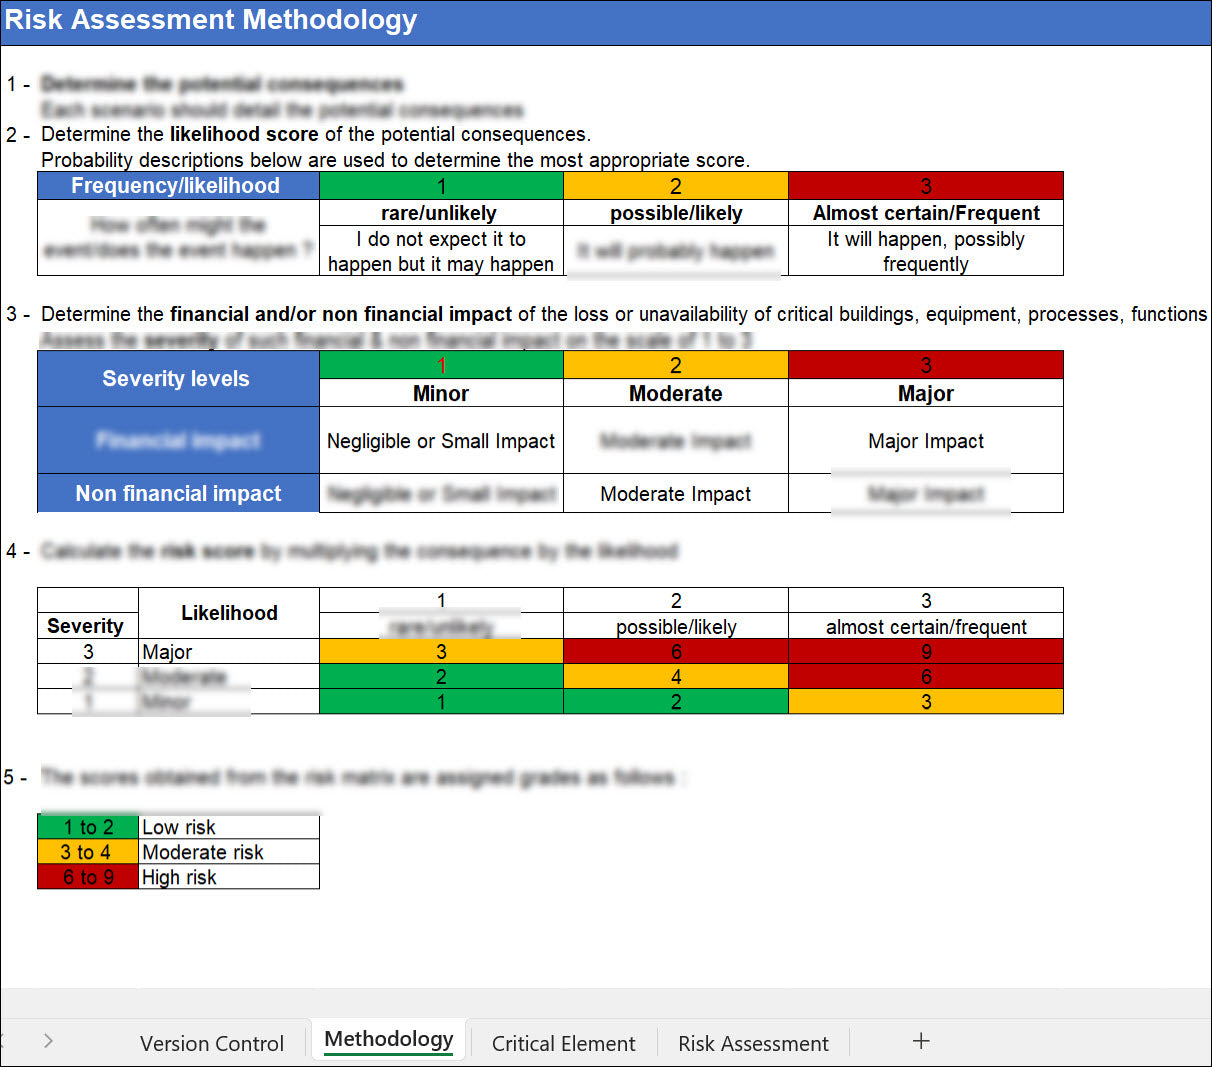Switch to the Version Control sheet tab
This screenshot has width=1212, height=1067.
[x=212, y=1043]
